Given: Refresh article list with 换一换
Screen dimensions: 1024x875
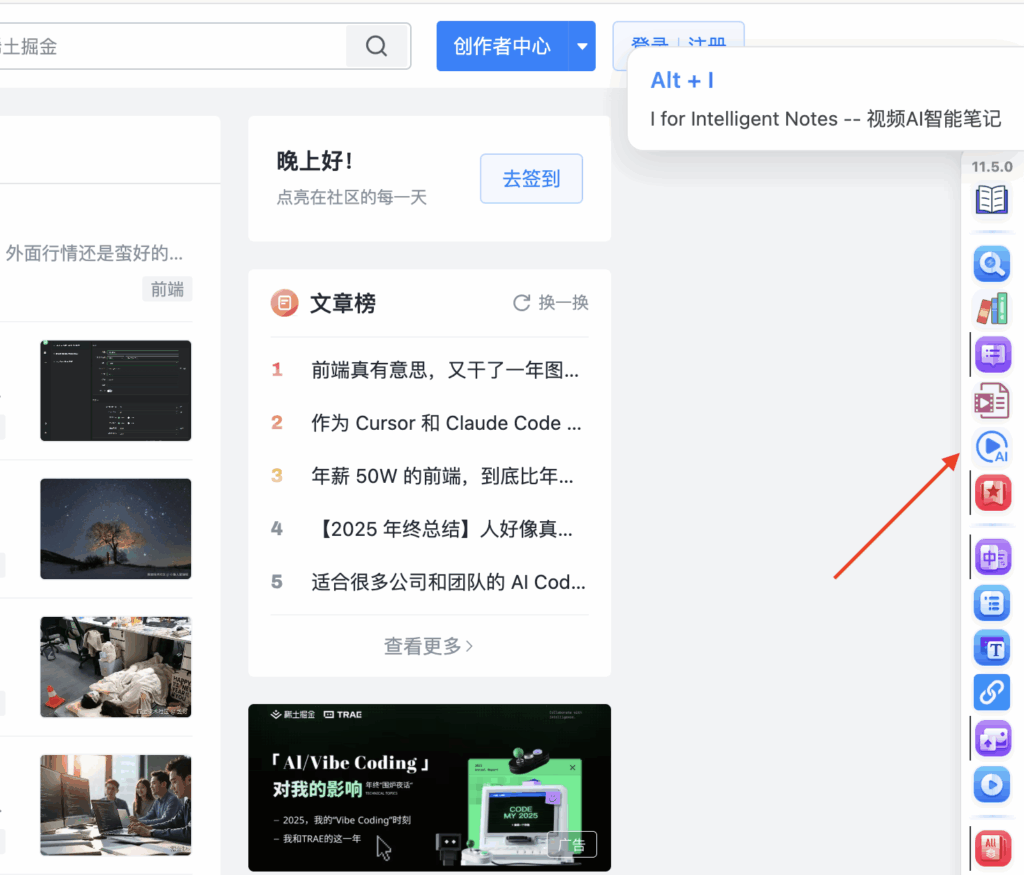Looking at the screenshot, I should (x=551, y=303).
